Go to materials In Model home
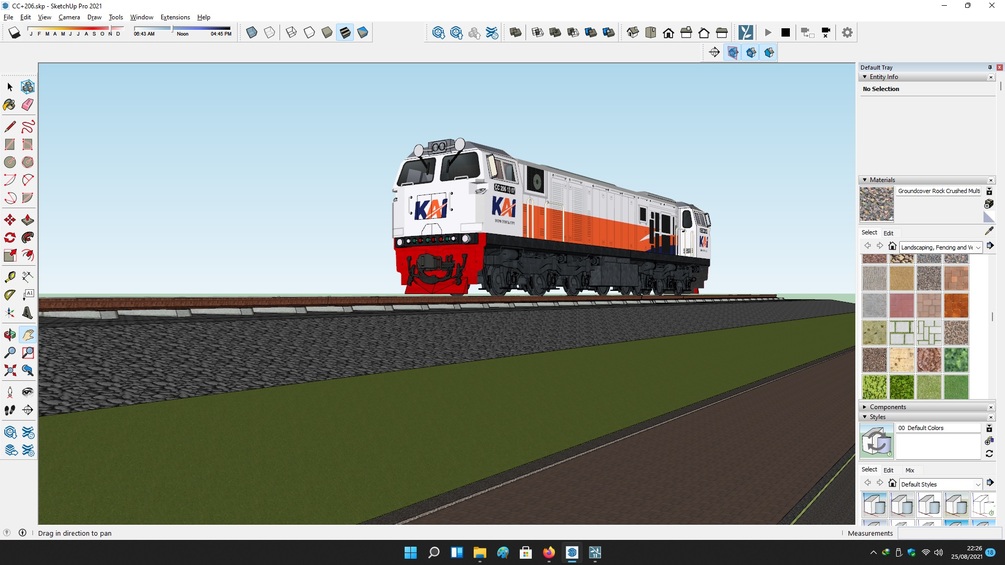 (x=892, y=247)
